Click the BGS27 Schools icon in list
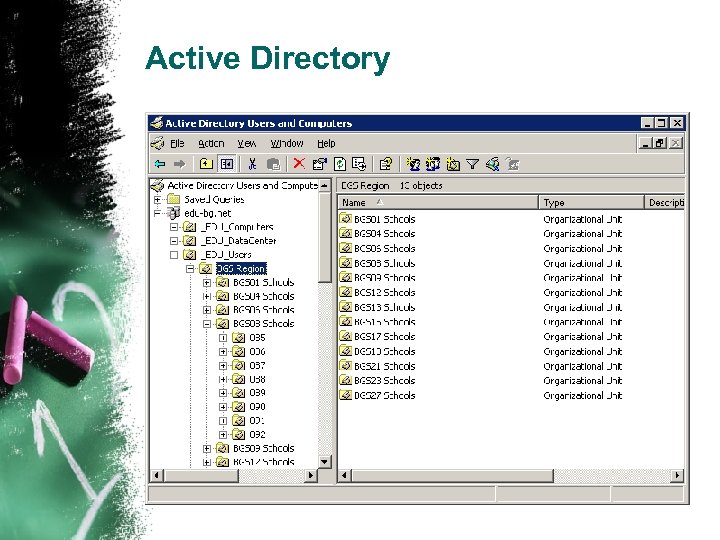 coord(345,395)
